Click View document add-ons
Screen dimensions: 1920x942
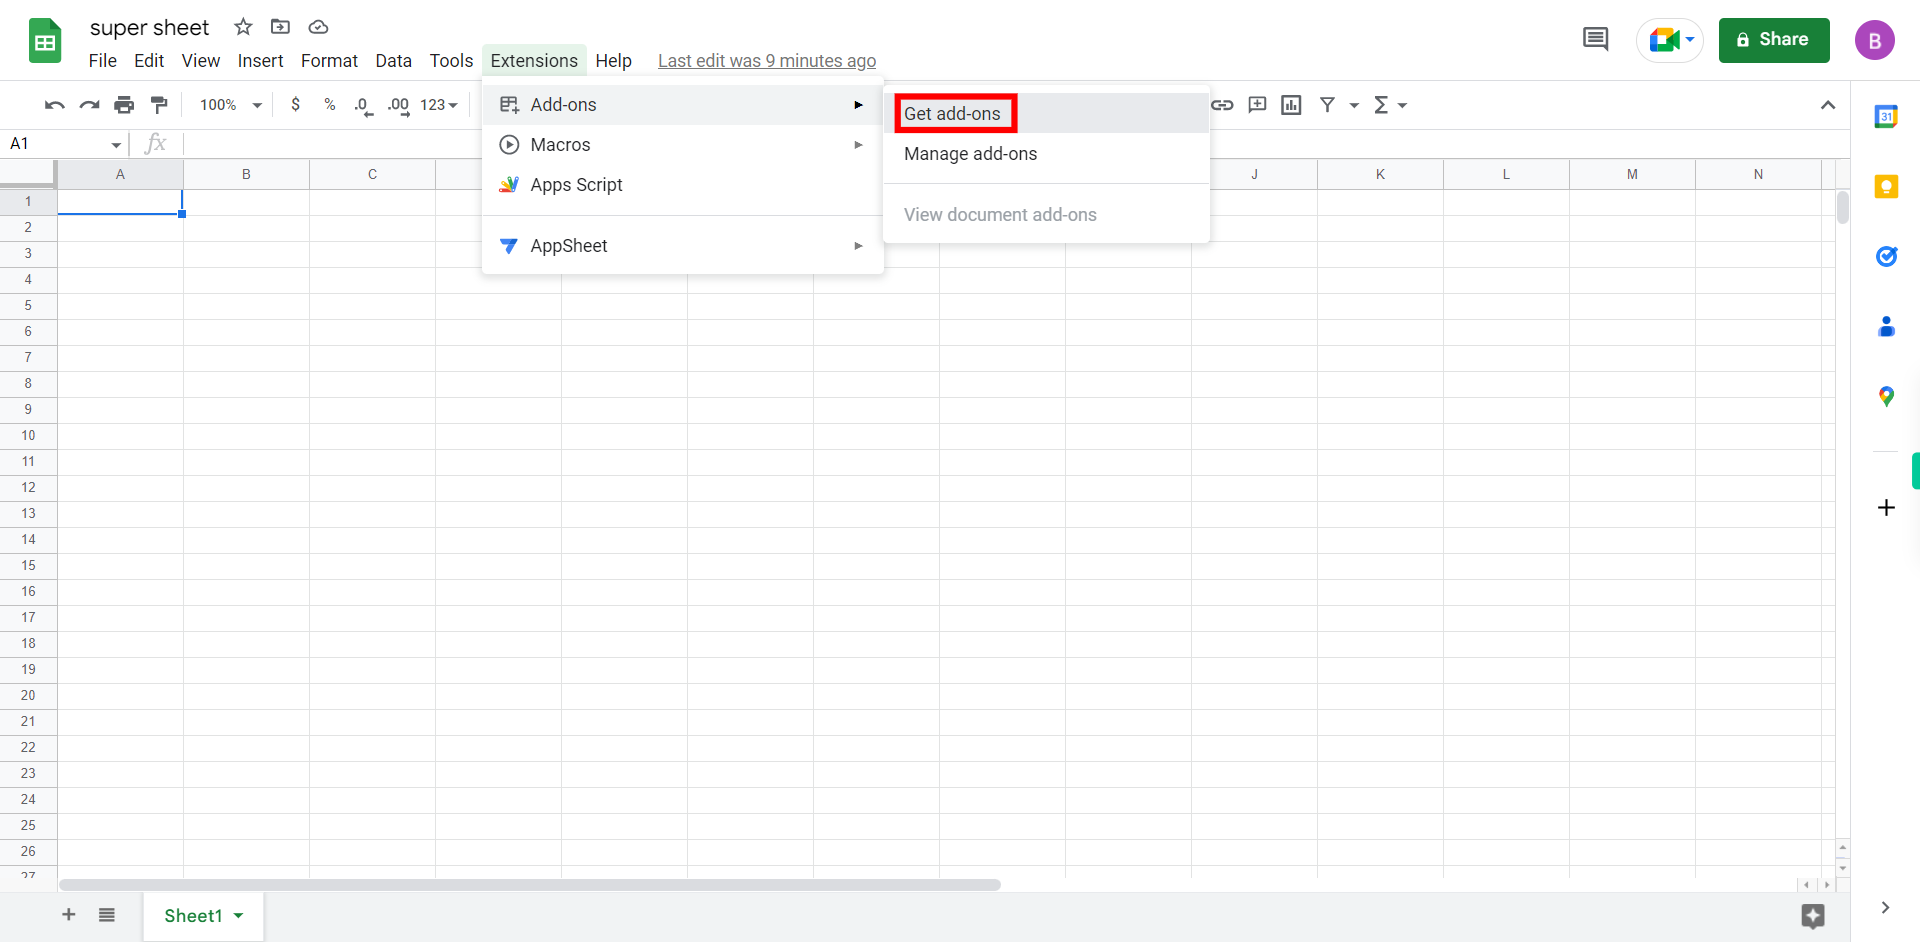tap(1046, 215)
